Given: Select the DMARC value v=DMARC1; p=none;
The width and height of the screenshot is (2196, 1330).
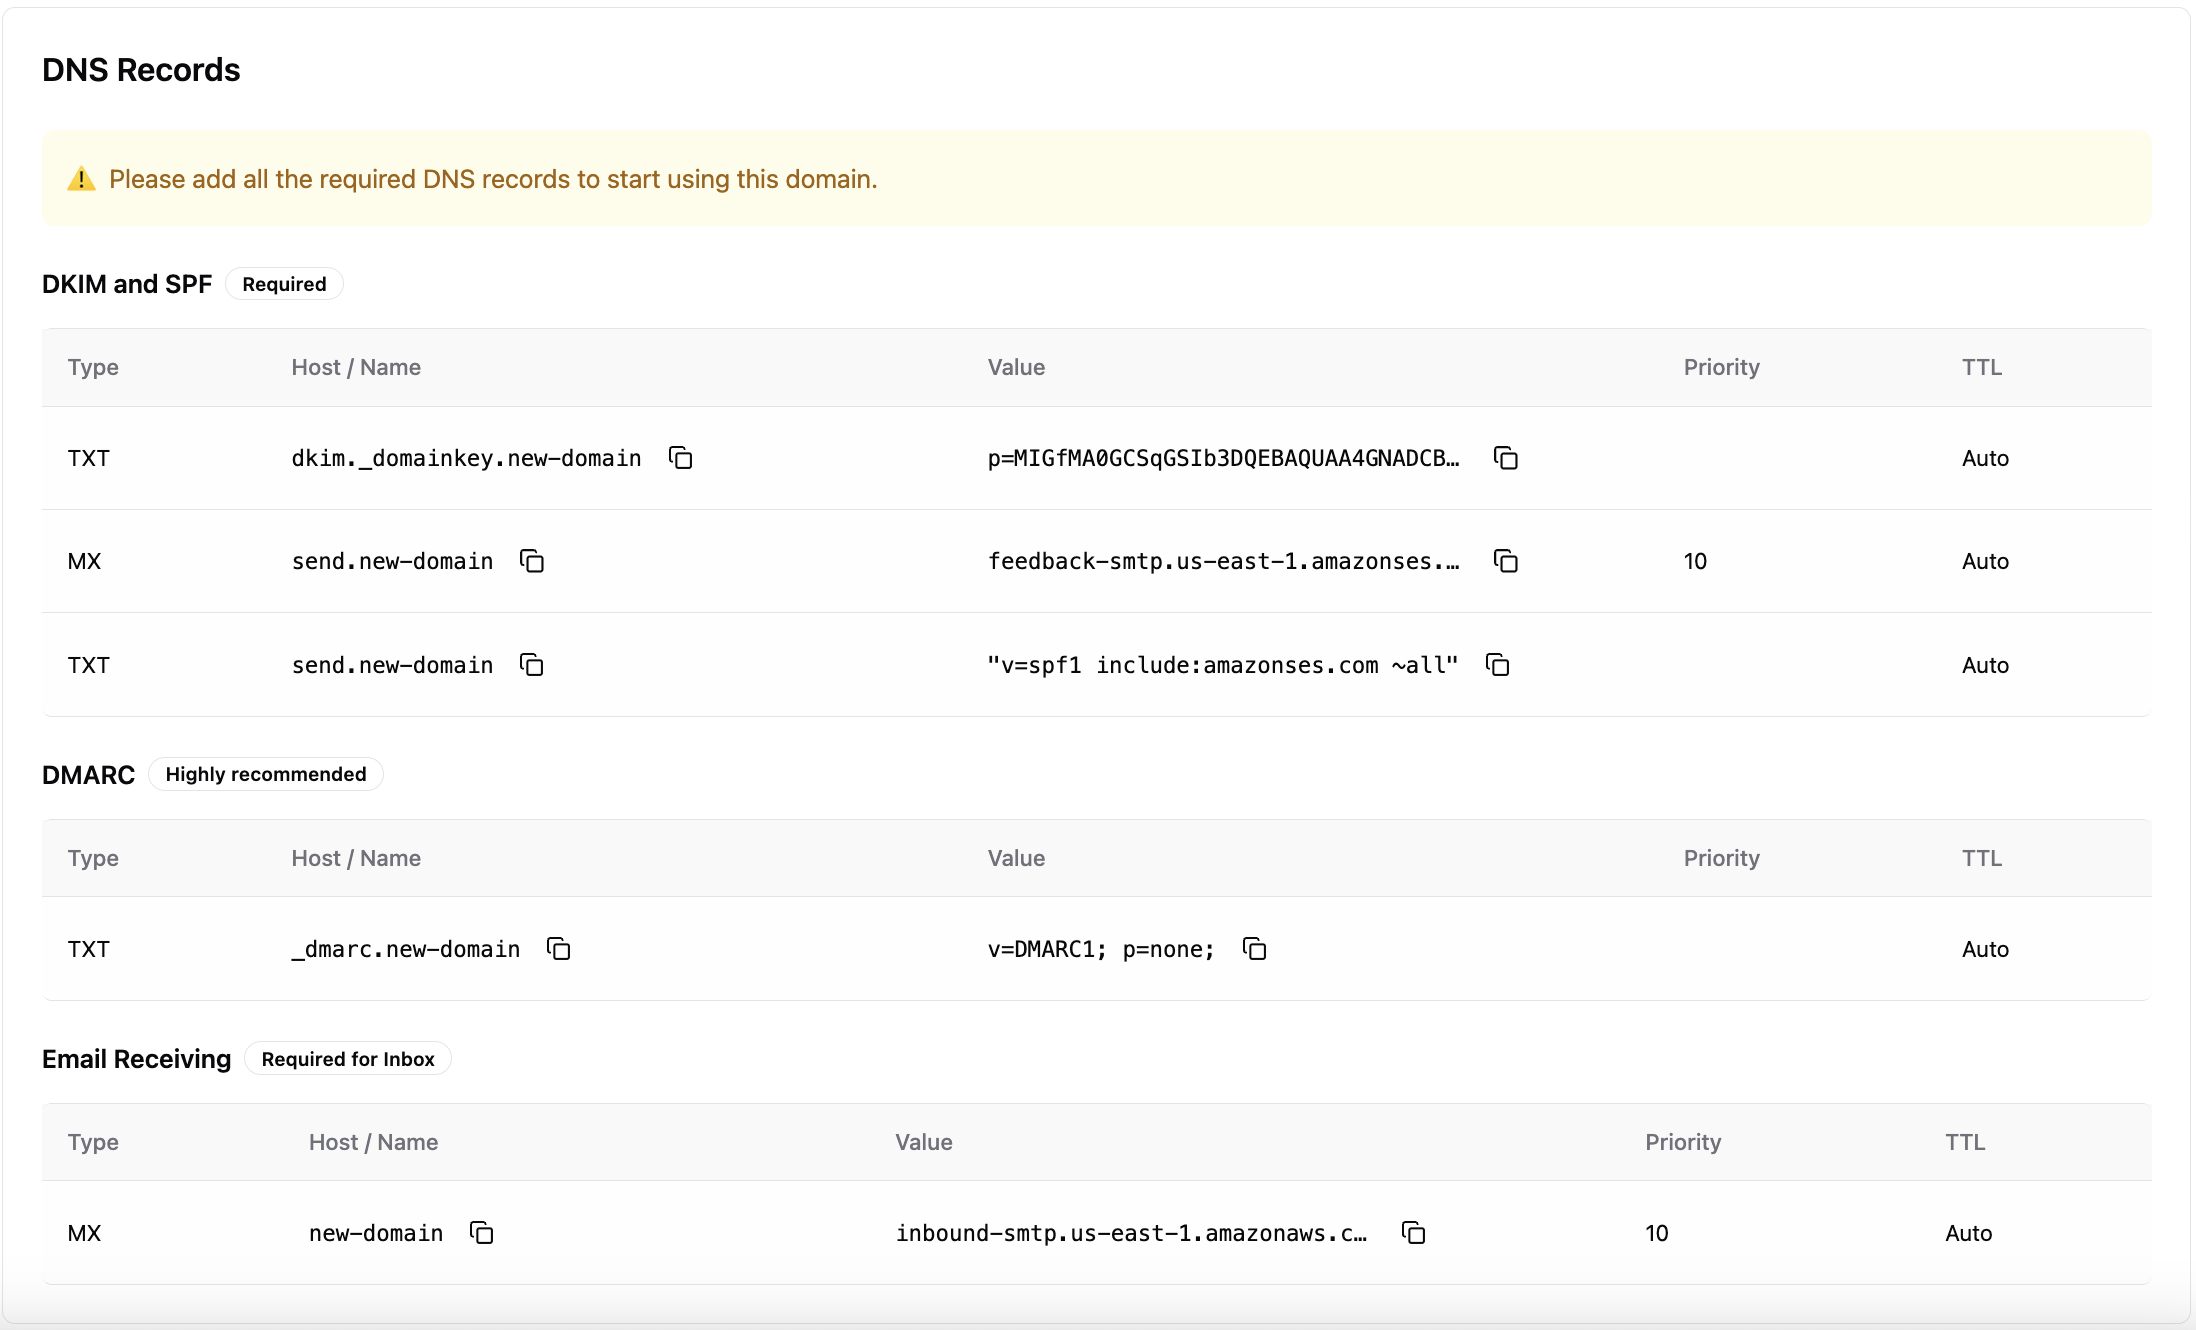Looking at the screenshot, I should click(x=1100, y=949).
